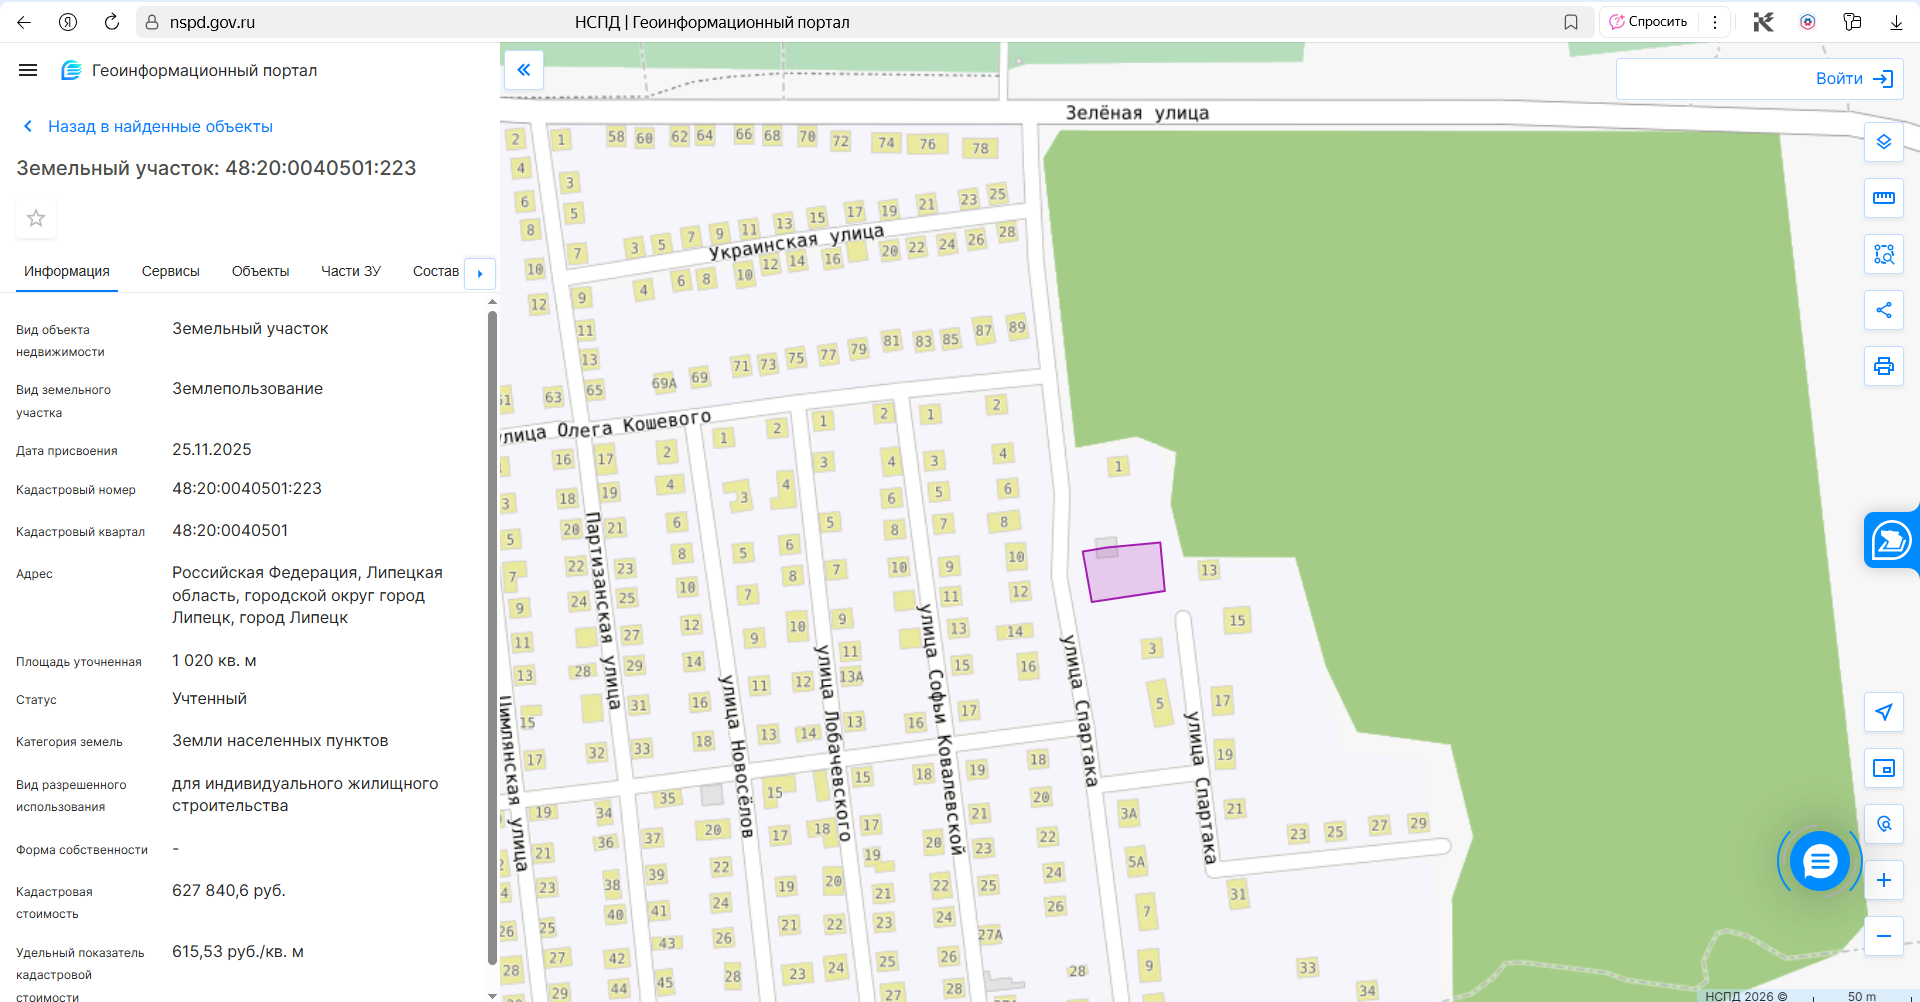Activate the area search selection tool

pyautogui.click(x=1883, y=254)
